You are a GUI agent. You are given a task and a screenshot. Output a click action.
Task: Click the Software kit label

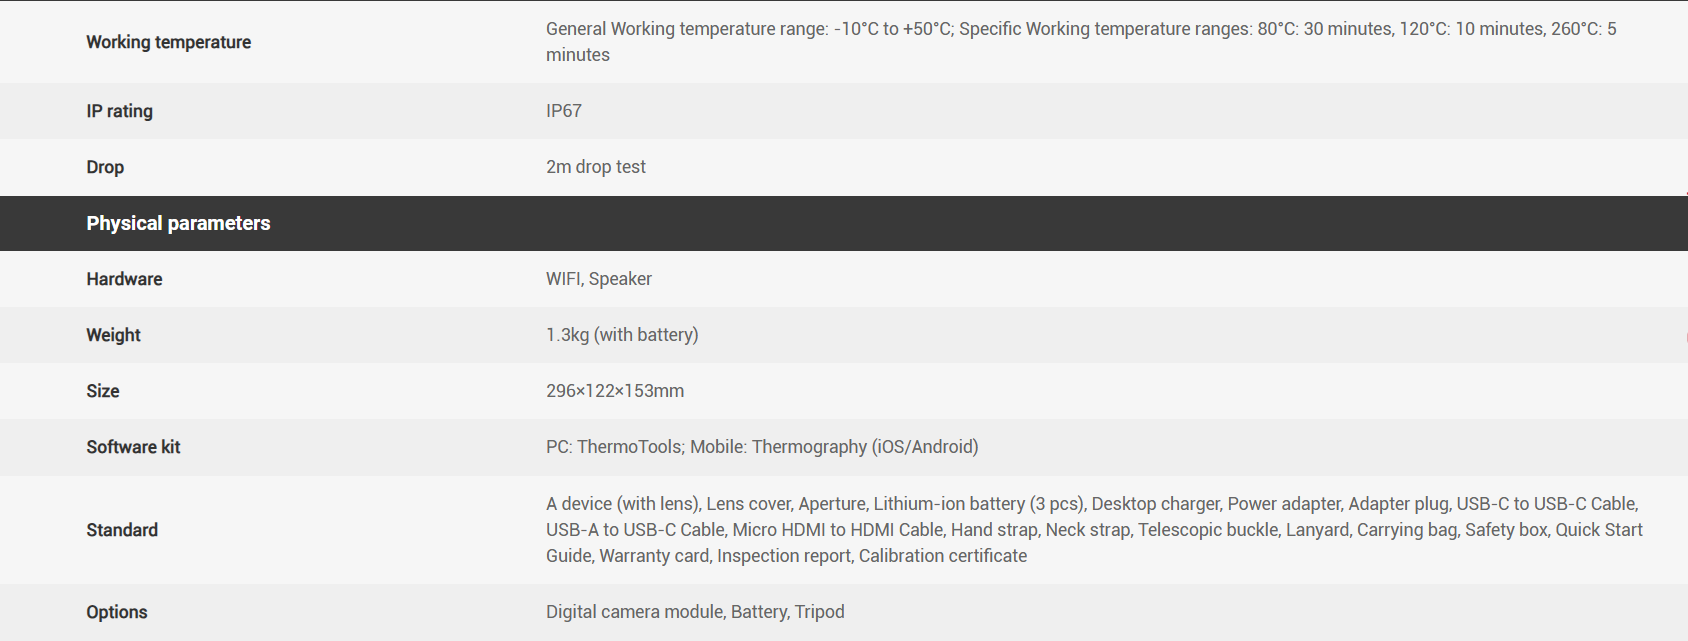[x=133, y=447]
